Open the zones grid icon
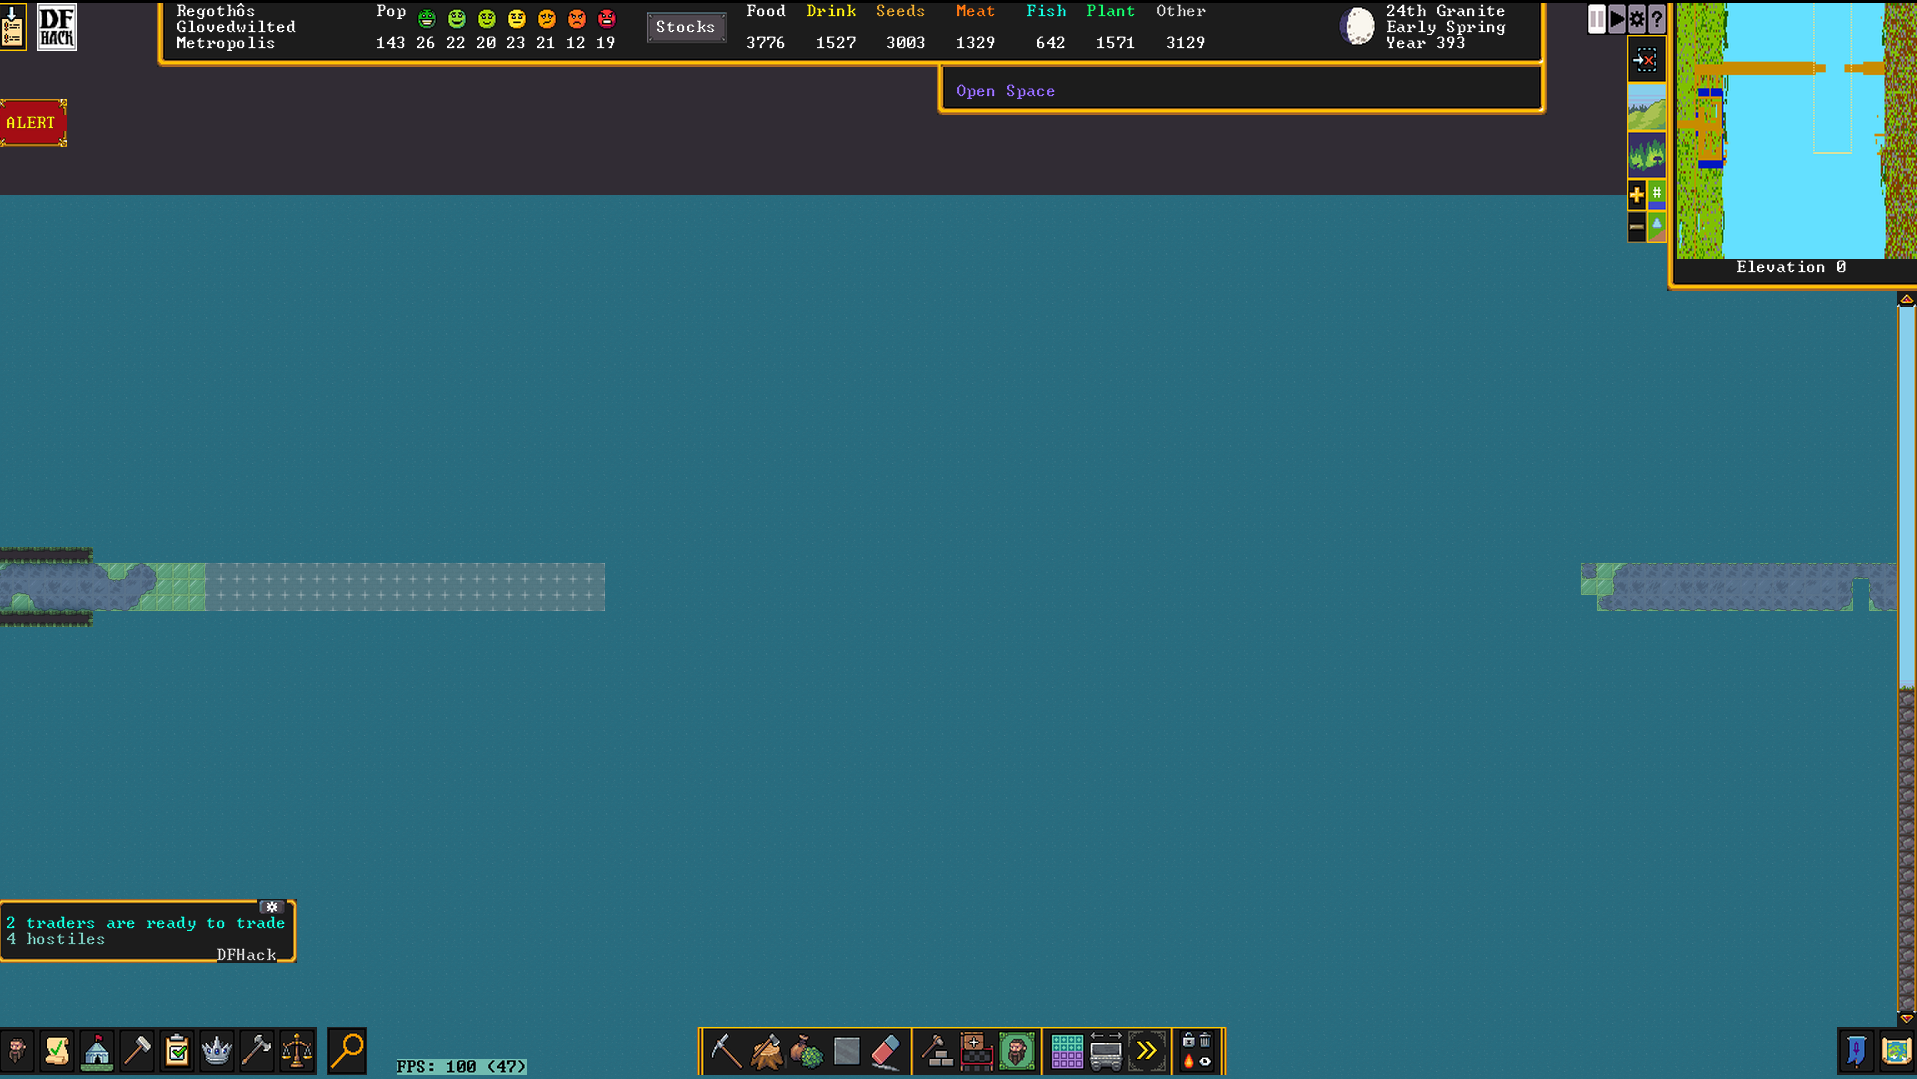Screen dimensions: 1917x1079 pos(1066,1051)
